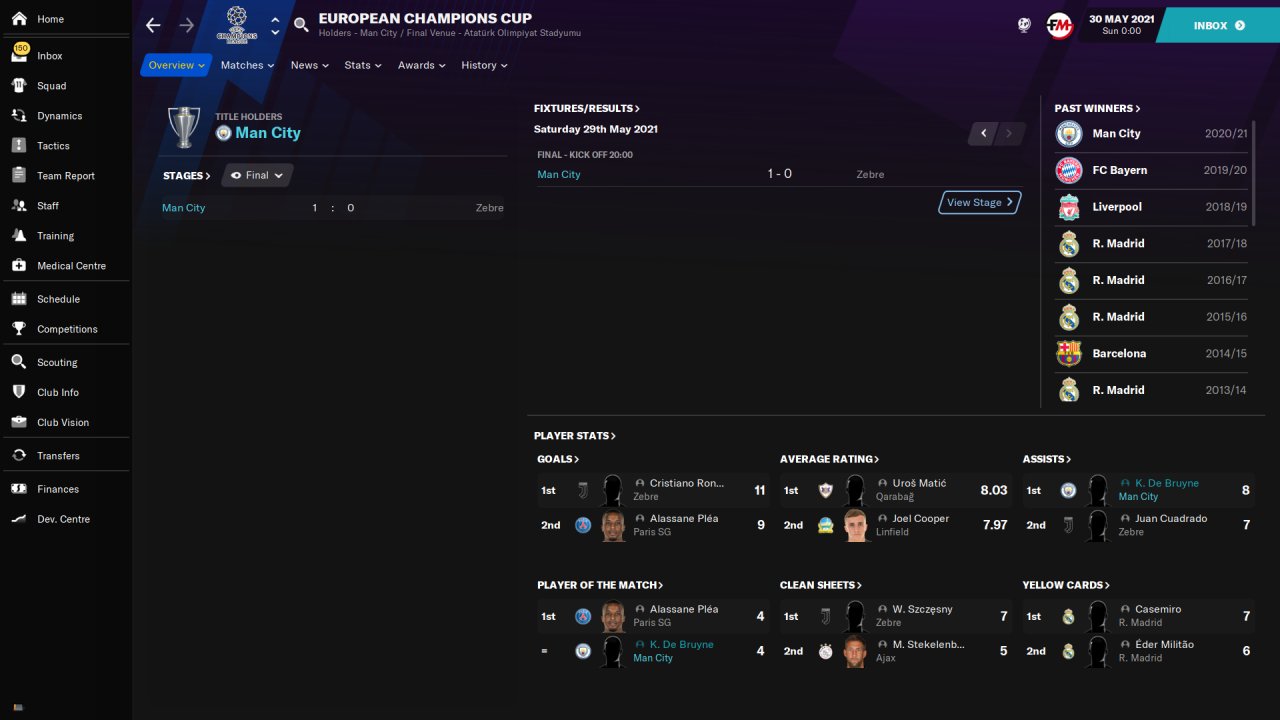Open the History dropdown menu
1280x720 pixels.
[484, 65]
